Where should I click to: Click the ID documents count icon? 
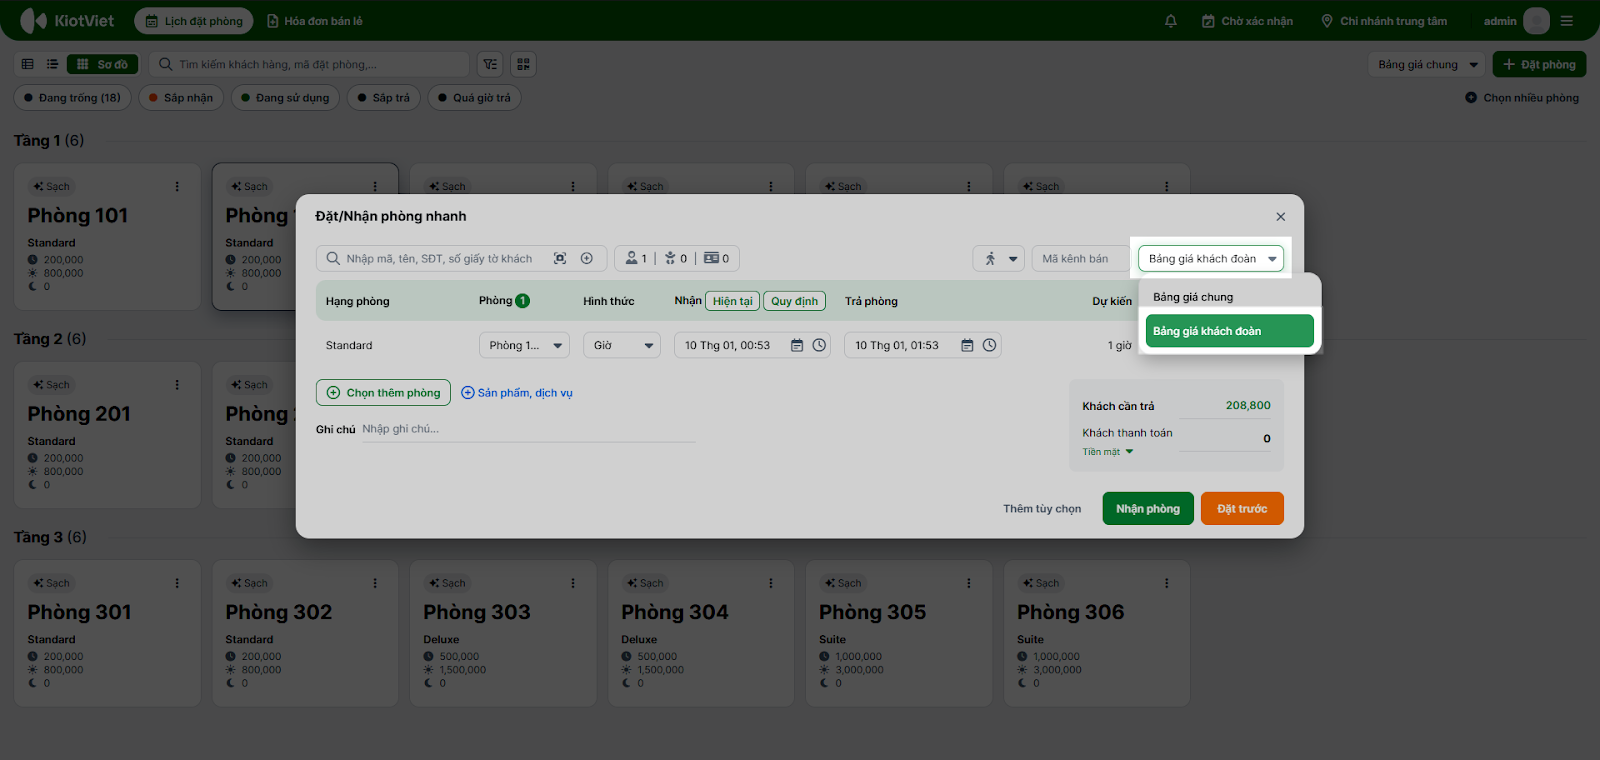tap(711, 258)
